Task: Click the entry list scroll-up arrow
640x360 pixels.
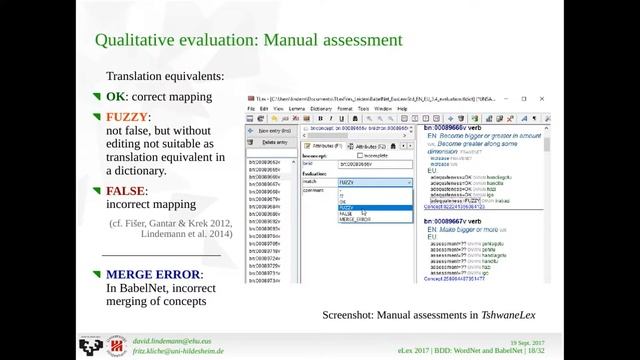Action: 293,162
